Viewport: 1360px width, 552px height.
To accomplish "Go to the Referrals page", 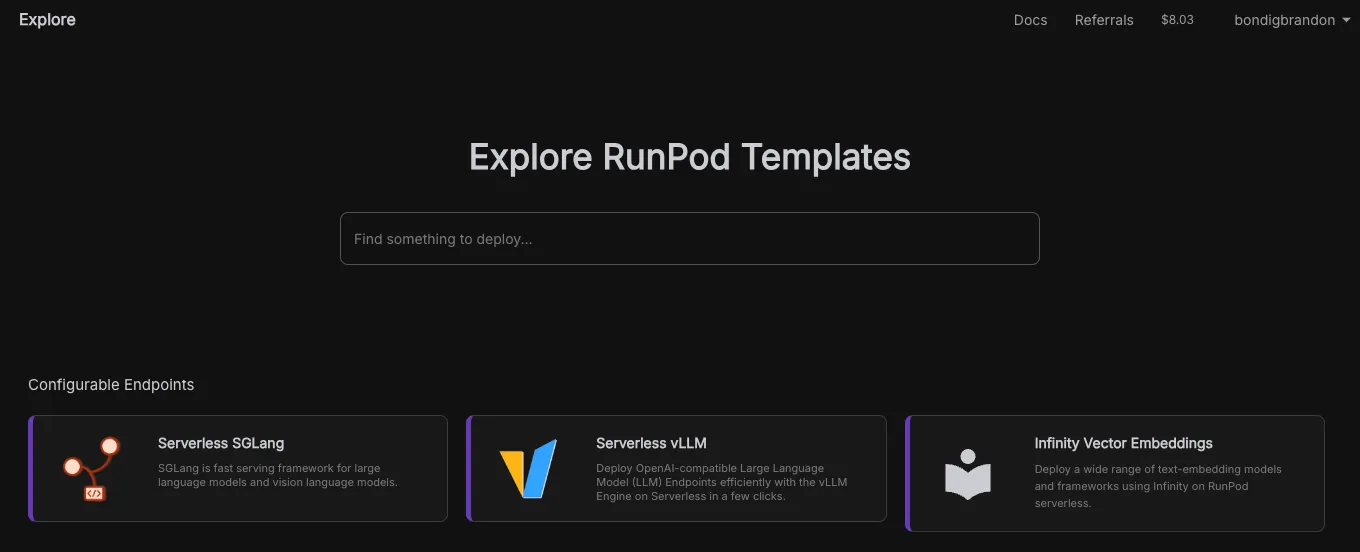I will (1104, 20).
